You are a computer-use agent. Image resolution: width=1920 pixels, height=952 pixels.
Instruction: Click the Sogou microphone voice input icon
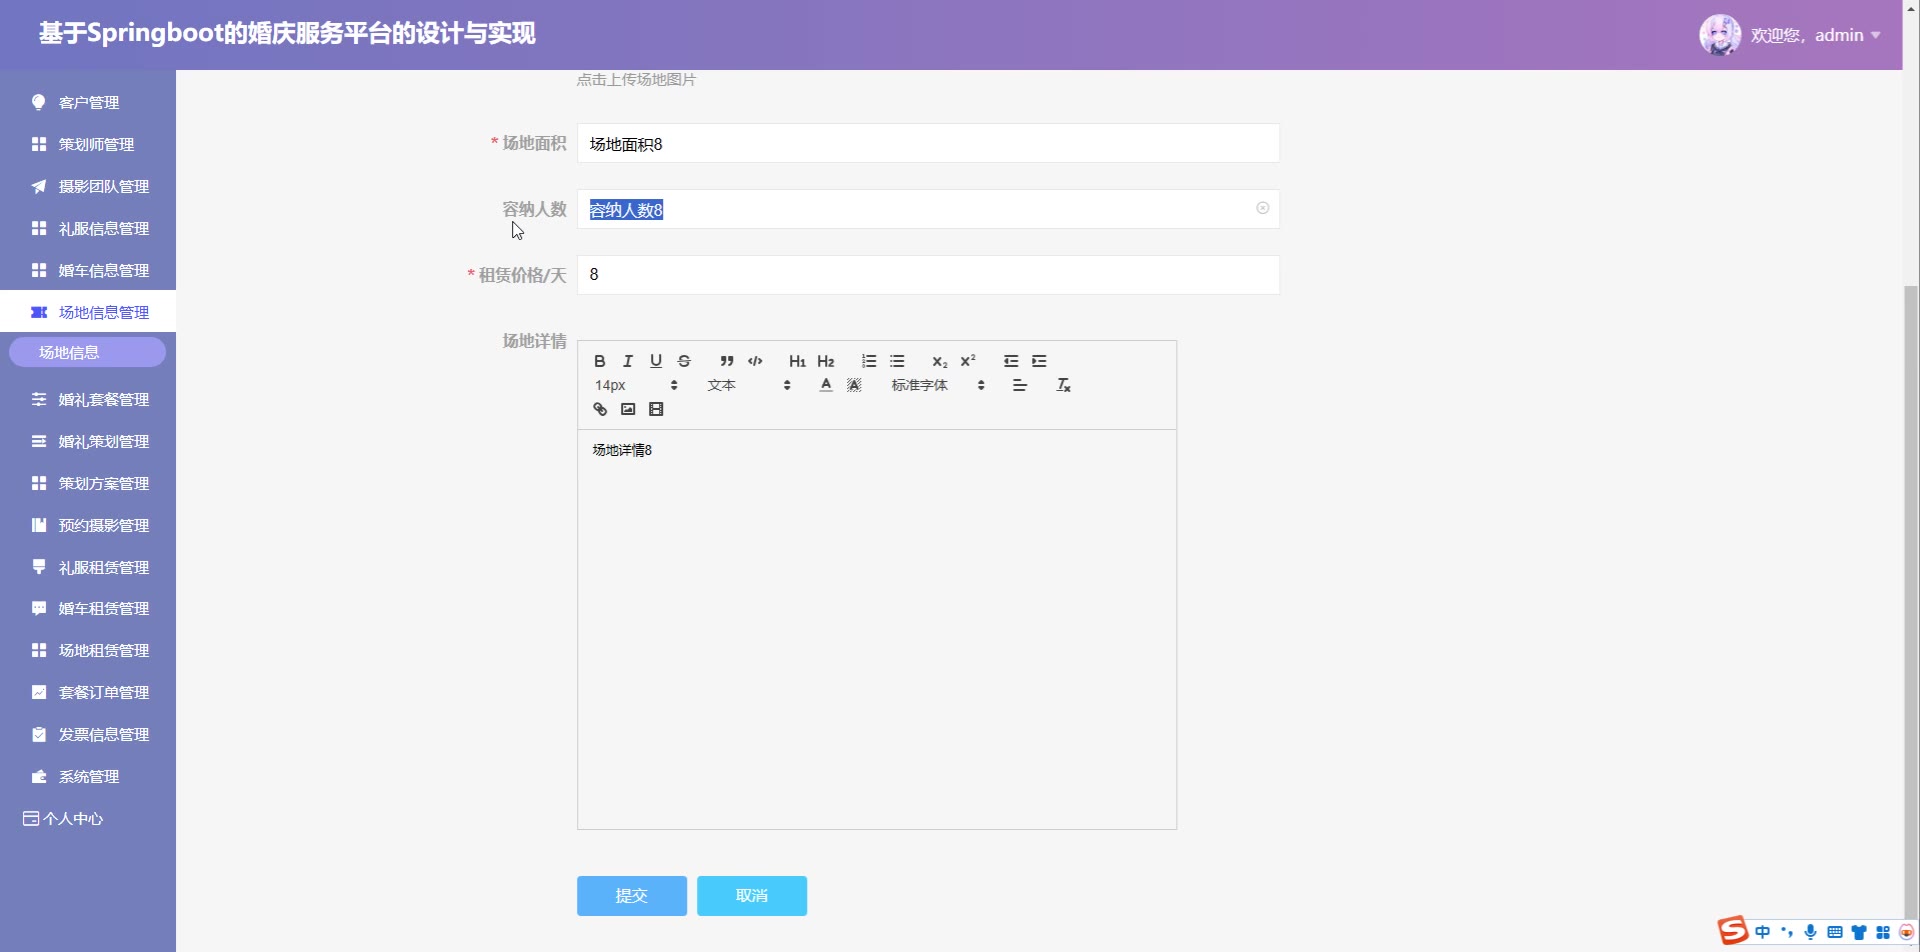tap(1811, 932)
